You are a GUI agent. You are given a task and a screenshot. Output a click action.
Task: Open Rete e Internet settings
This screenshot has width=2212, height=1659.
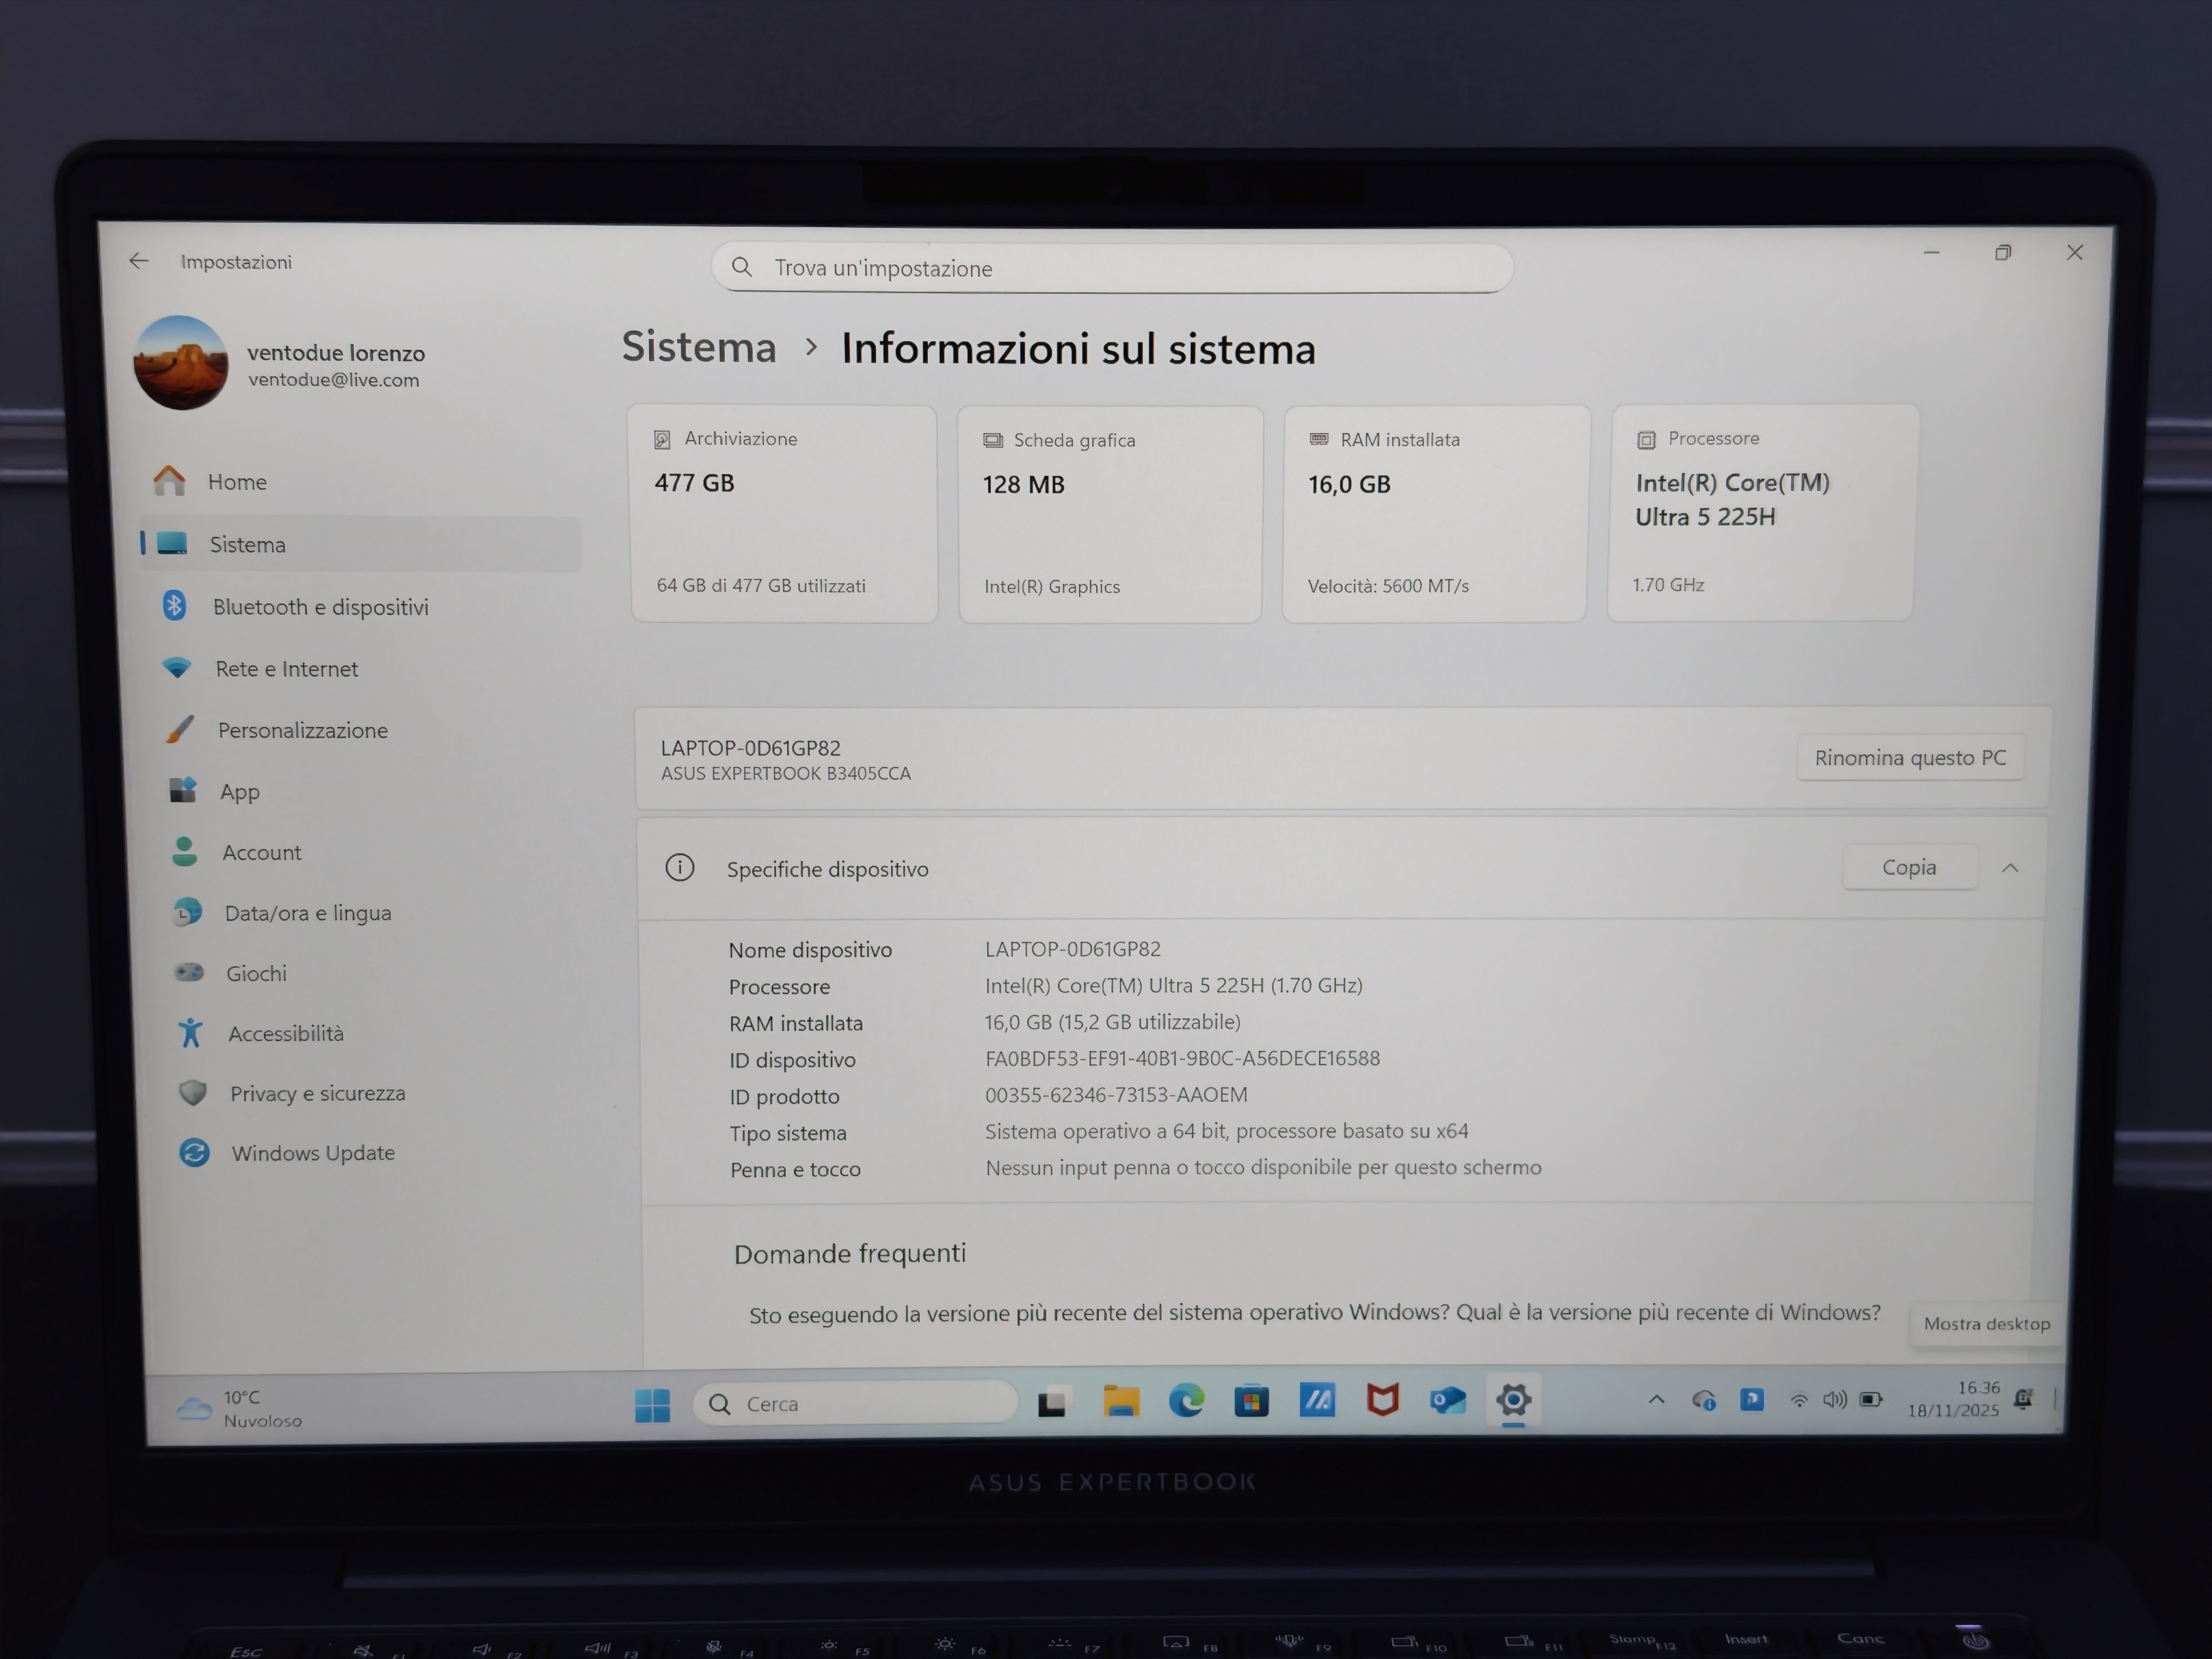[286, 669]
